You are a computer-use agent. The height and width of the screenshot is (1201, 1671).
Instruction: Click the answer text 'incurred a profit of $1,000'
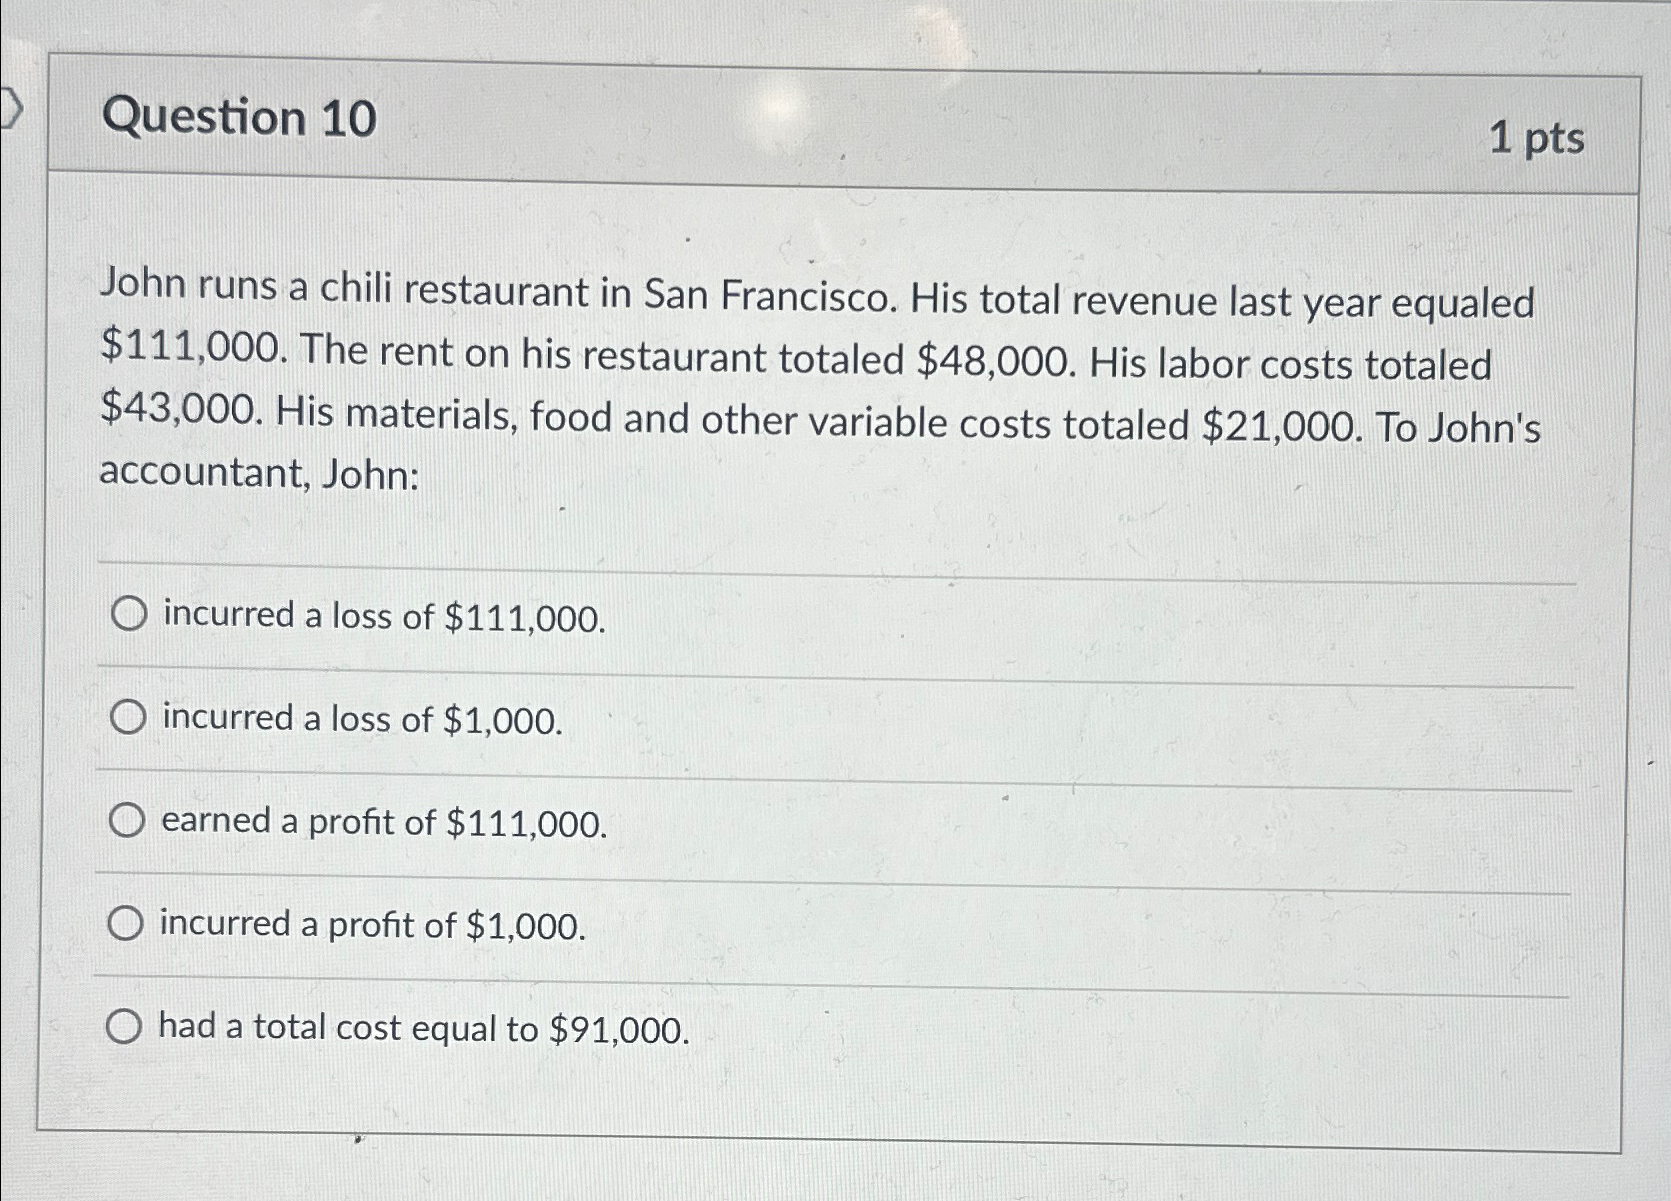click(x=371, y=928)
